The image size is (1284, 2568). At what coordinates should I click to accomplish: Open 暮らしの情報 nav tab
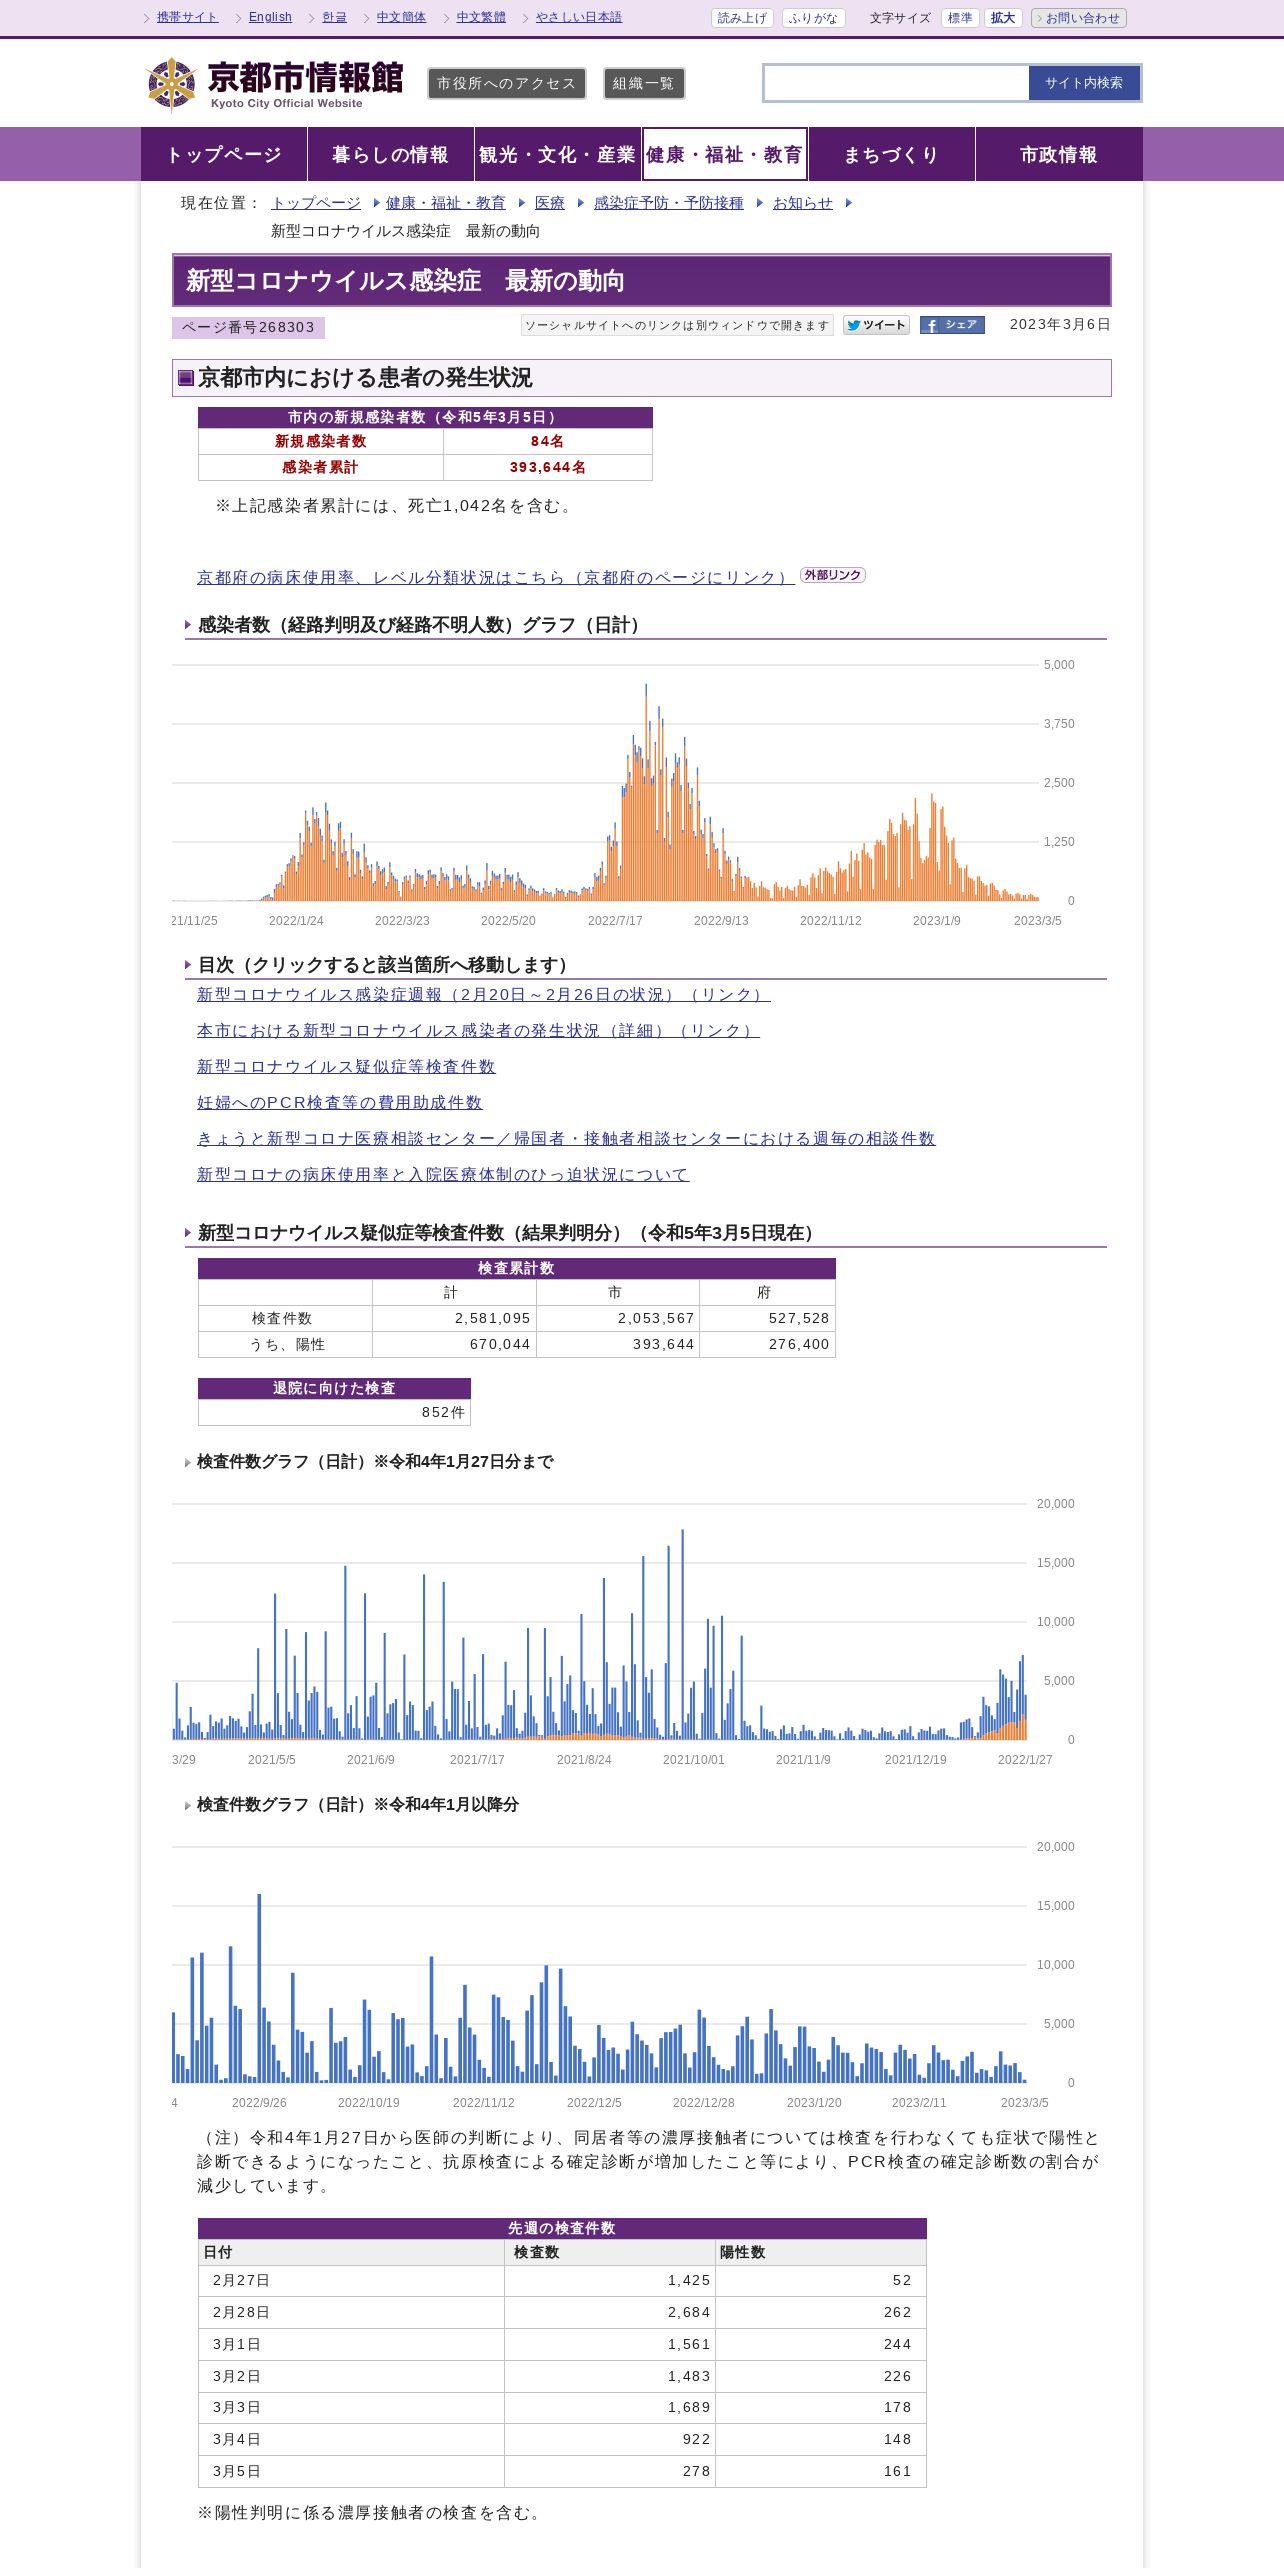point(390,154)
